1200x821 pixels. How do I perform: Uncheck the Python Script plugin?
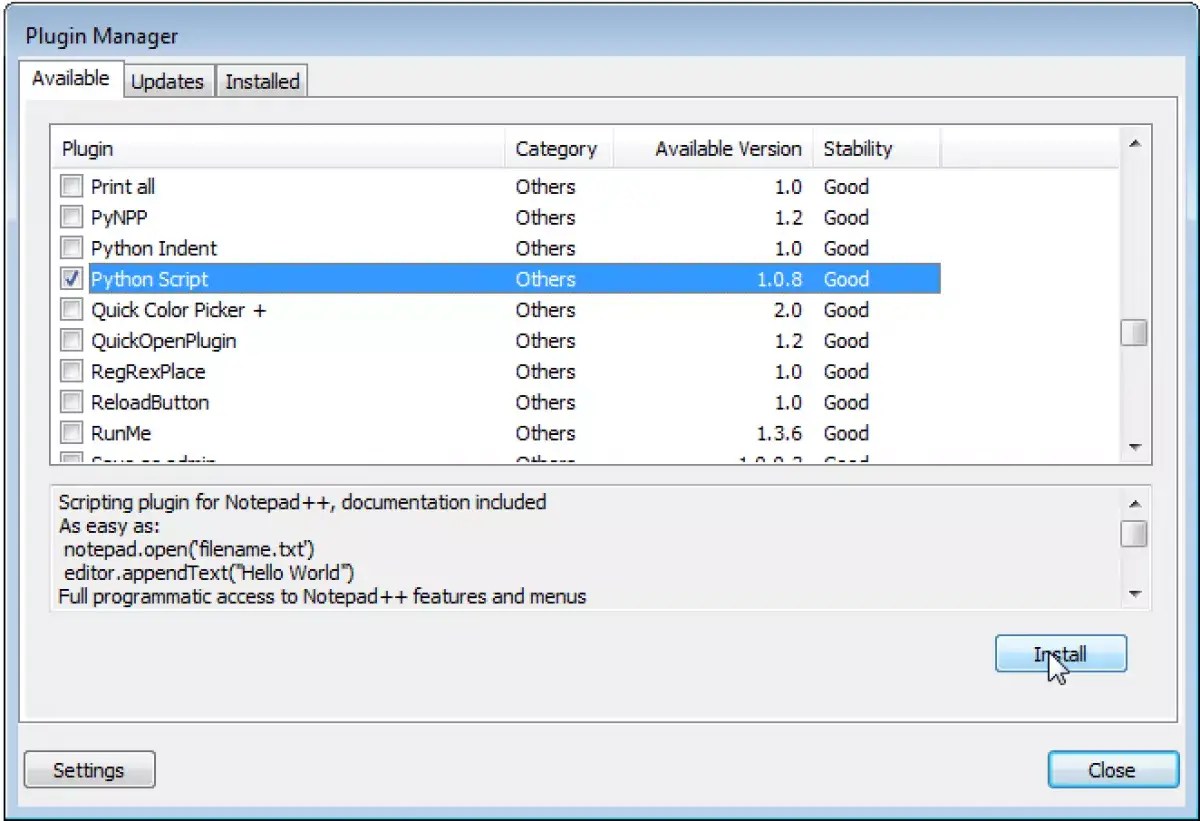click(71, 279)
